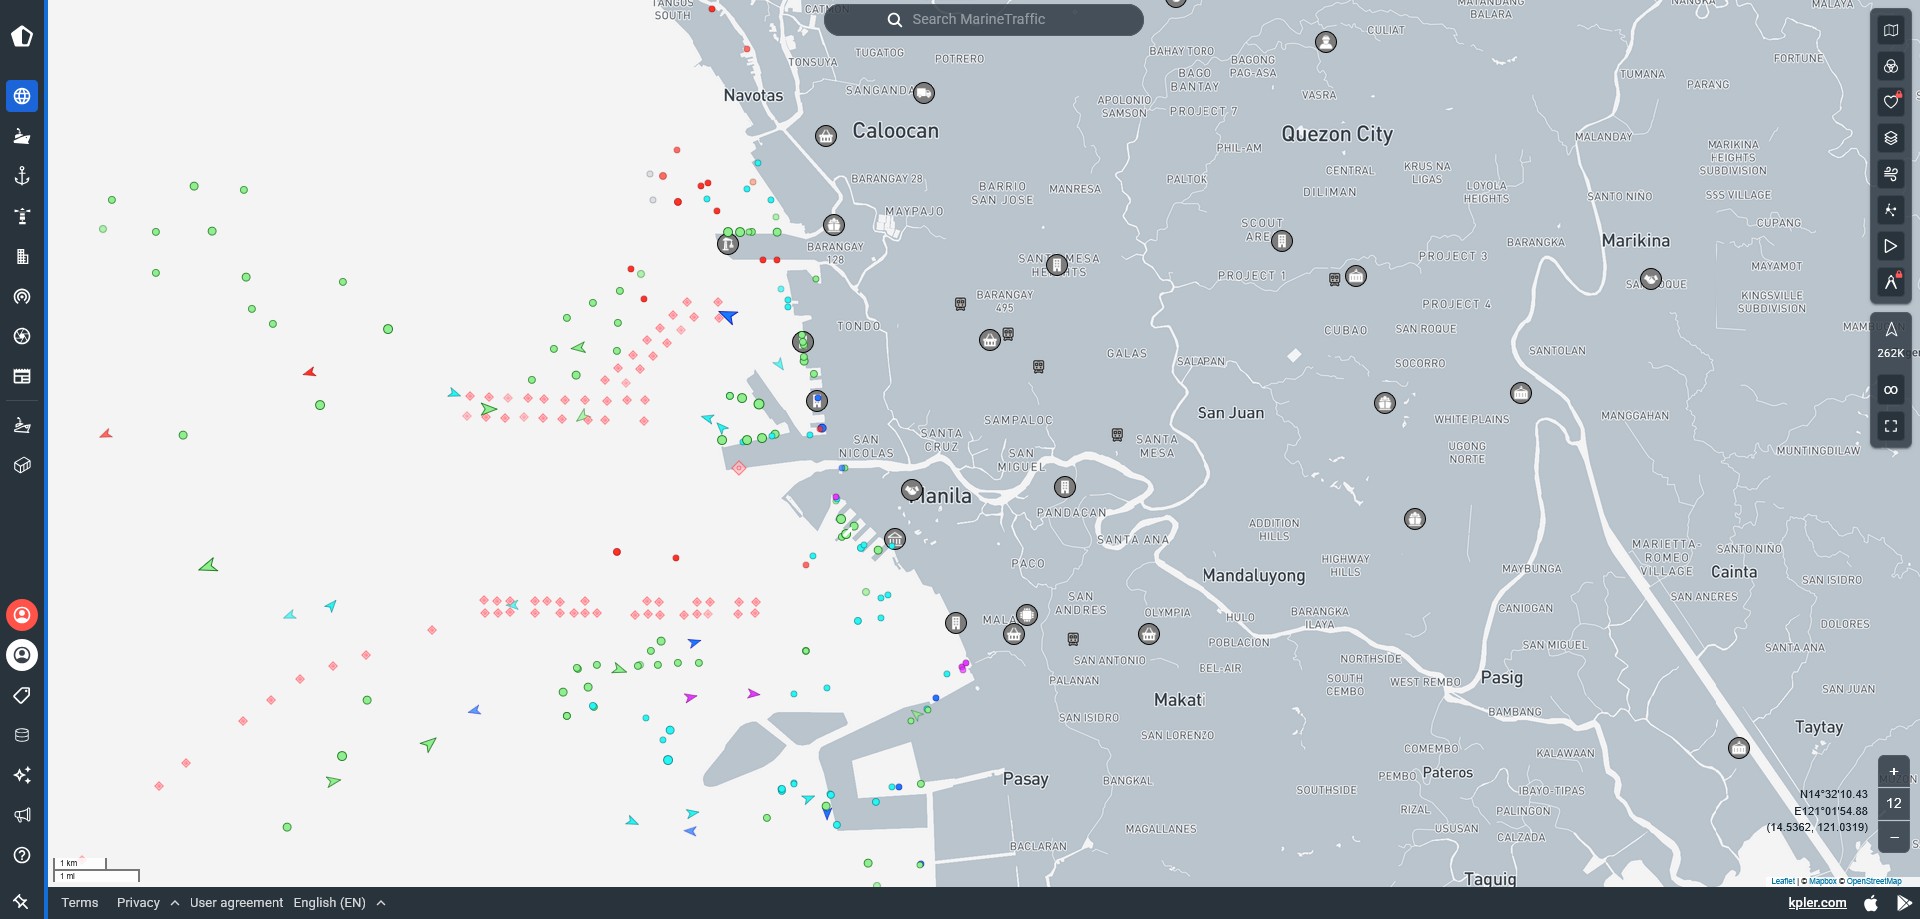1920x919 pixels.
Task: Zoom out with the minus button
Action: coord(1894,837)
